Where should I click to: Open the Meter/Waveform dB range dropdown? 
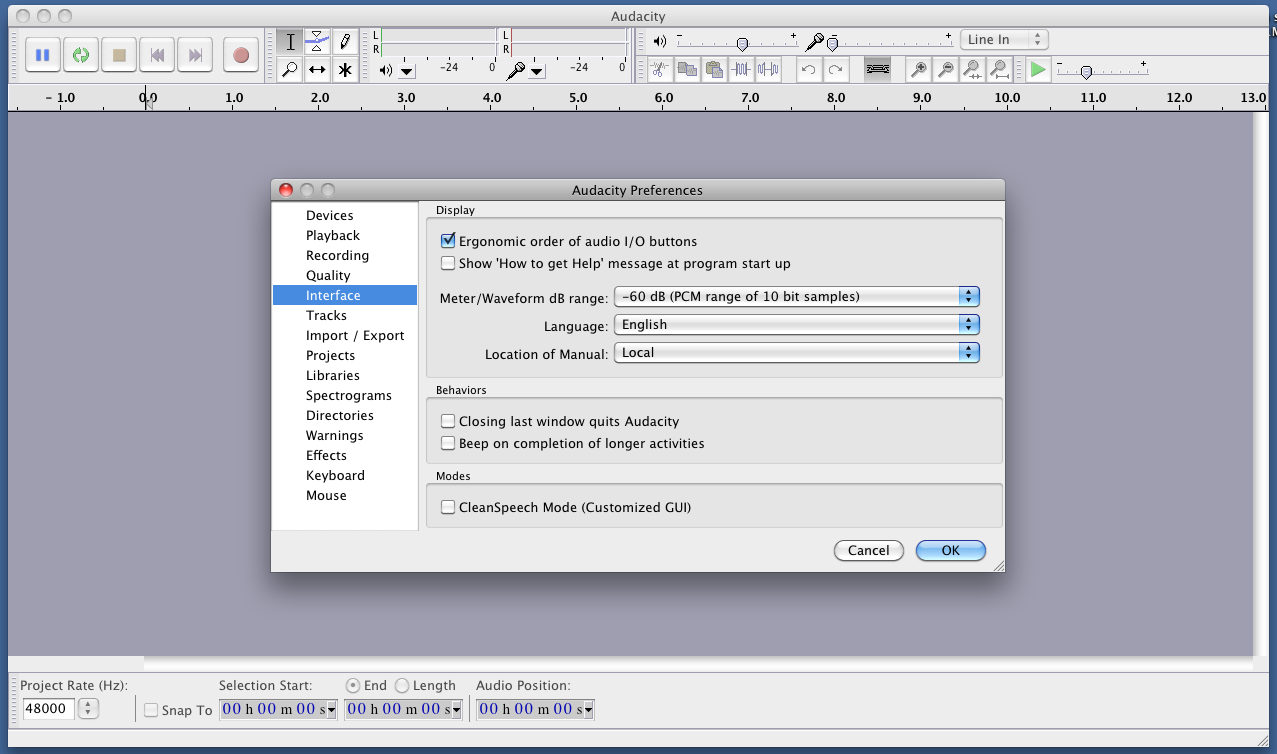[x=796, y=296]
